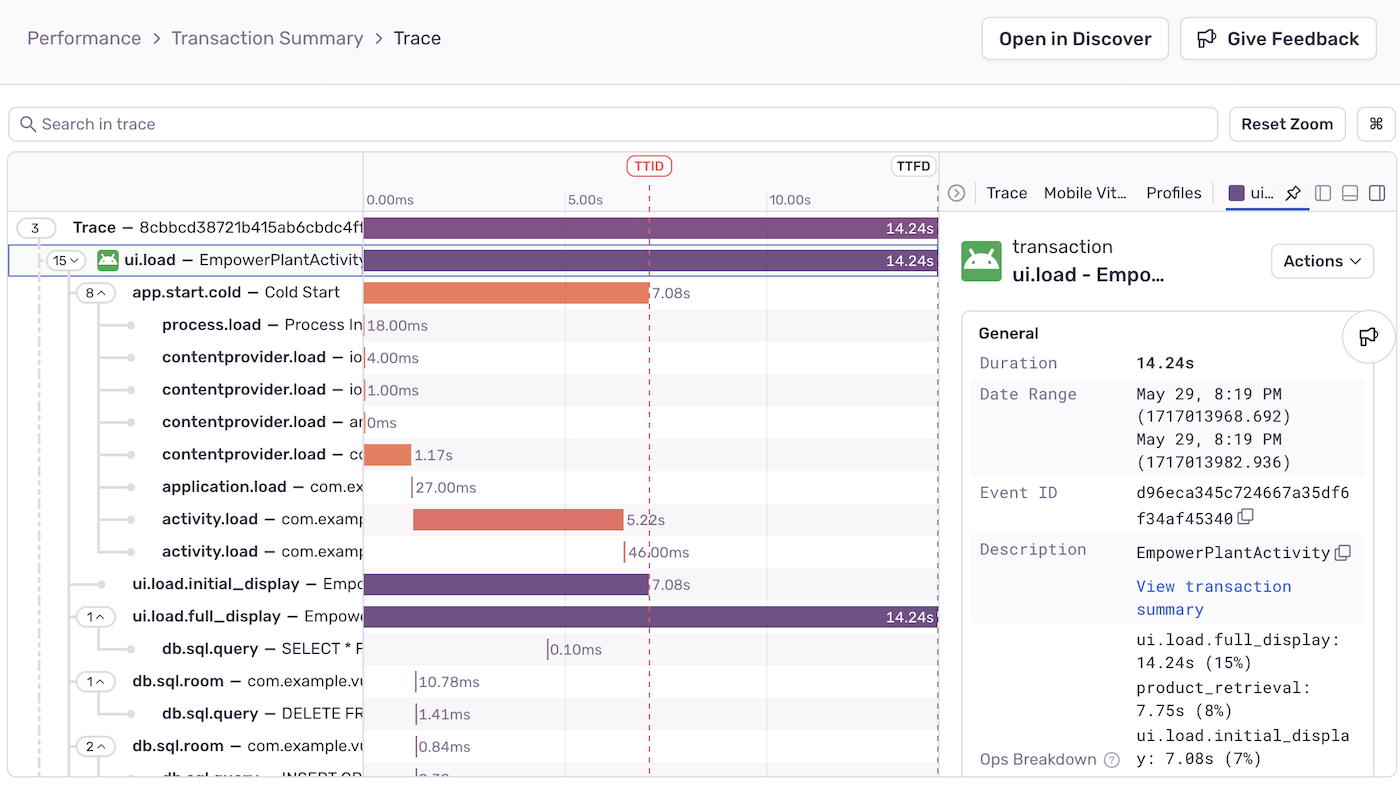Open keyboard shortcuts via the command icon
This screenshot has width=1400, height=787.
(x=1375, y=124)
